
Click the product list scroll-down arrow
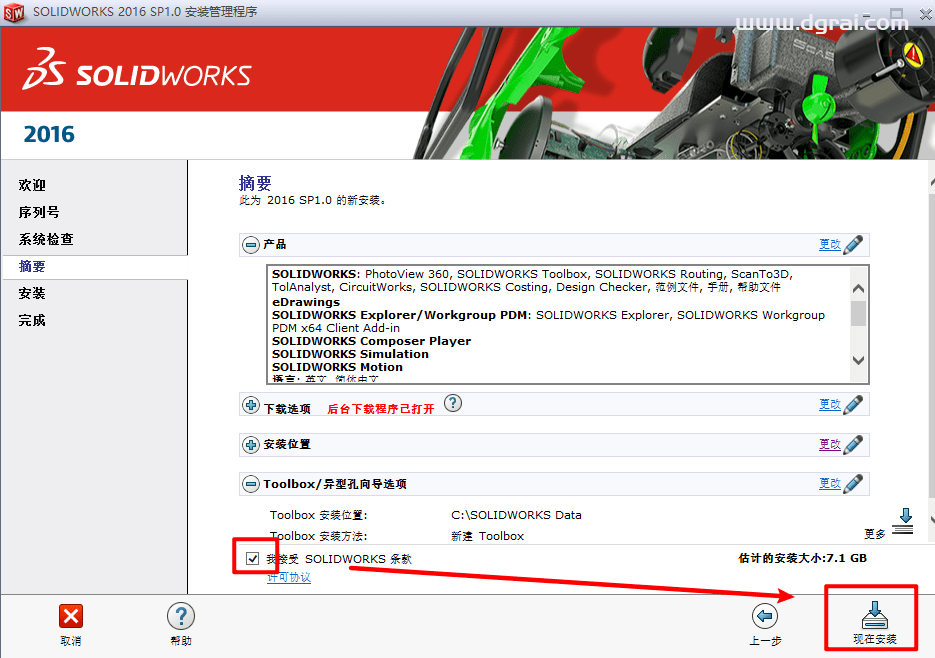tap(859, 360)
